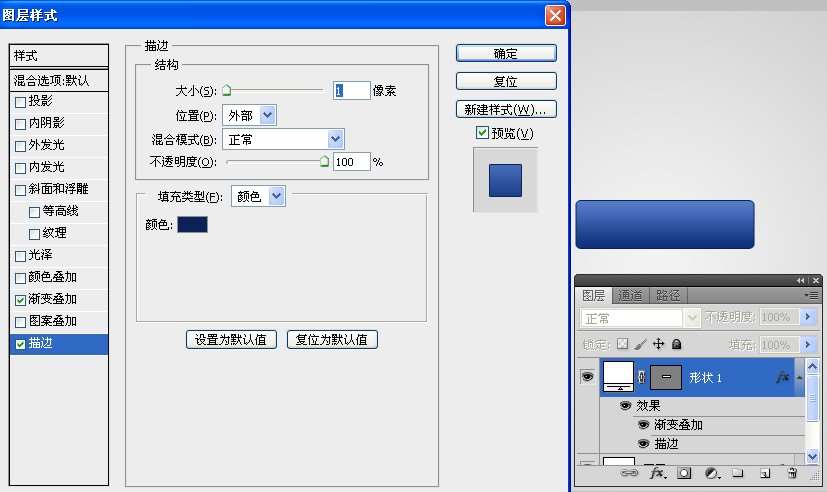
Task: Click the 确定 OK button
Action: click(x=506, y=53)
